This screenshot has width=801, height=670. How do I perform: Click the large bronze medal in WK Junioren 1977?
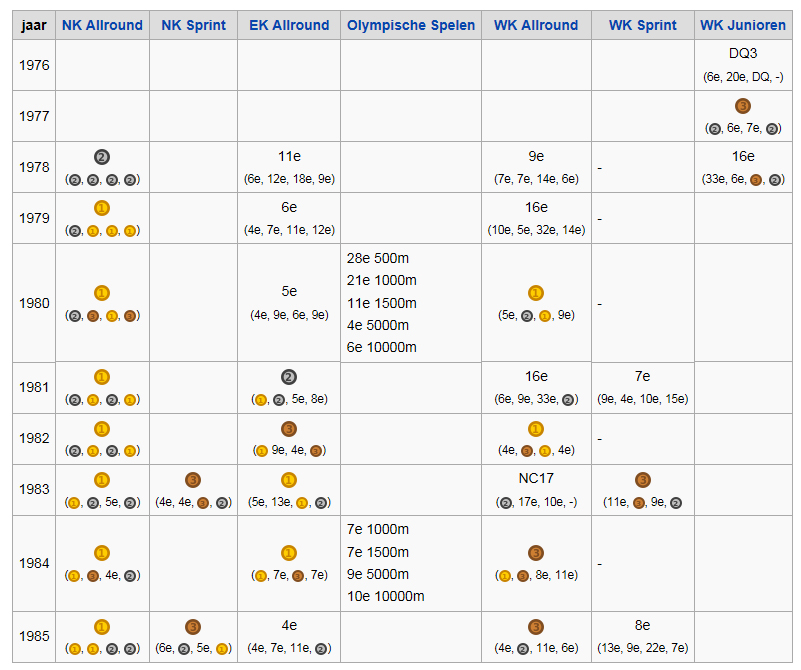tap(743, 106)
